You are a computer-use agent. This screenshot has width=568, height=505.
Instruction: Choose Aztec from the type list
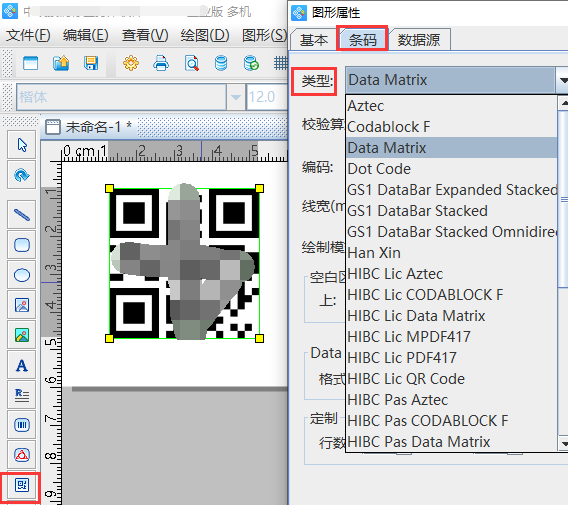pos(451,106)
